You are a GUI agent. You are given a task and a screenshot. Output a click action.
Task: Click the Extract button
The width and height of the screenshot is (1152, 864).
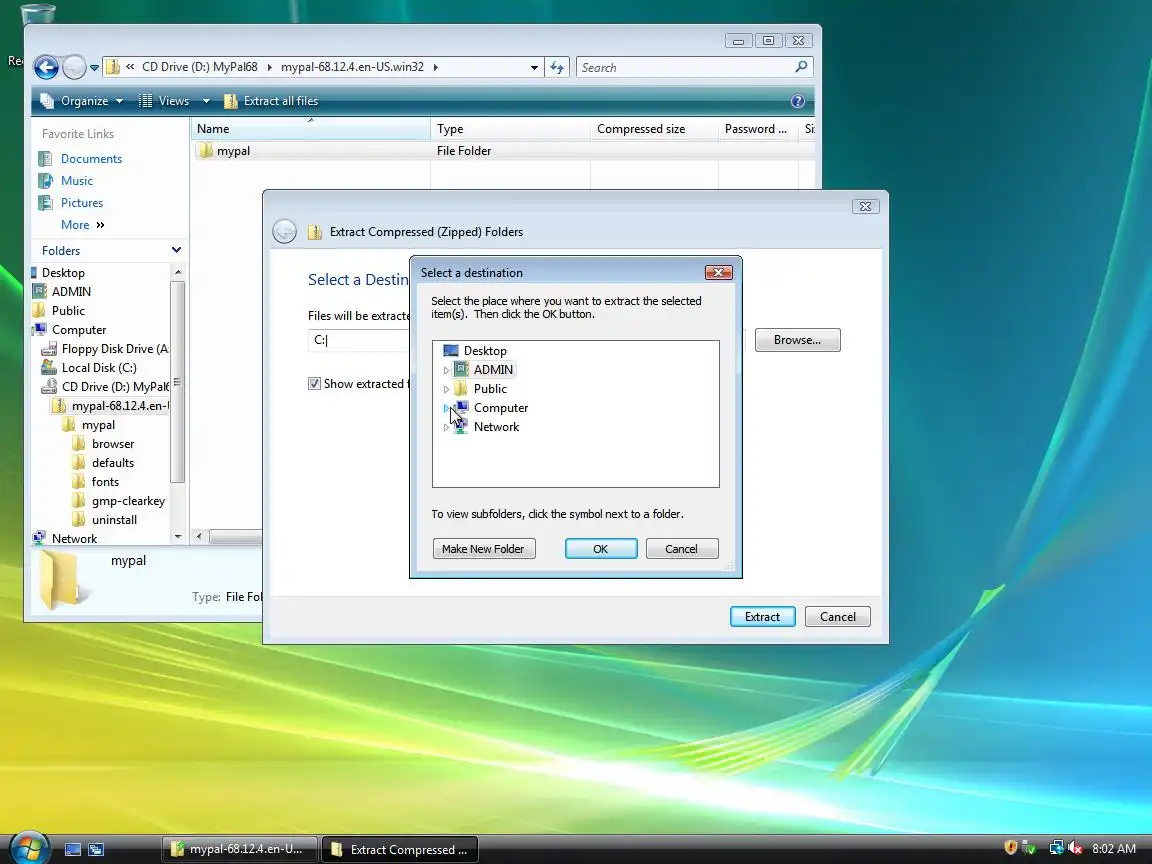762,616
